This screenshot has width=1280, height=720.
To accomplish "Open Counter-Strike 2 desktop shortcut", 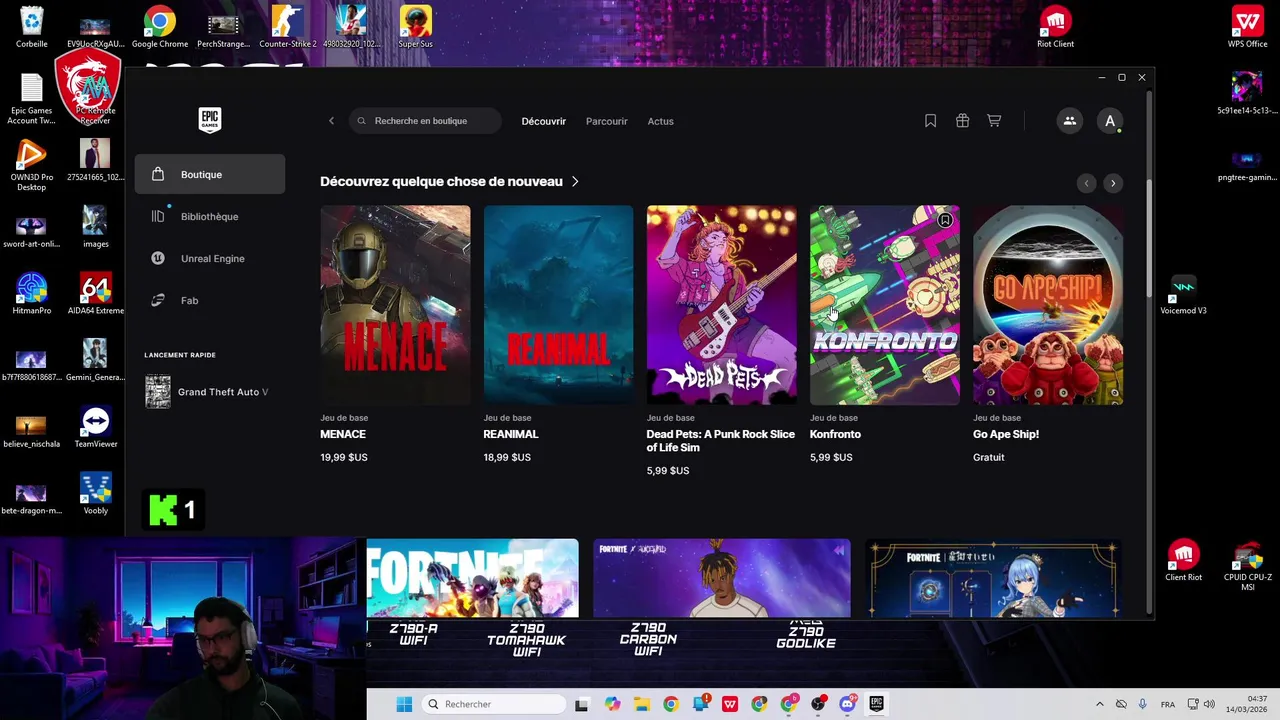I will [287, 27].
